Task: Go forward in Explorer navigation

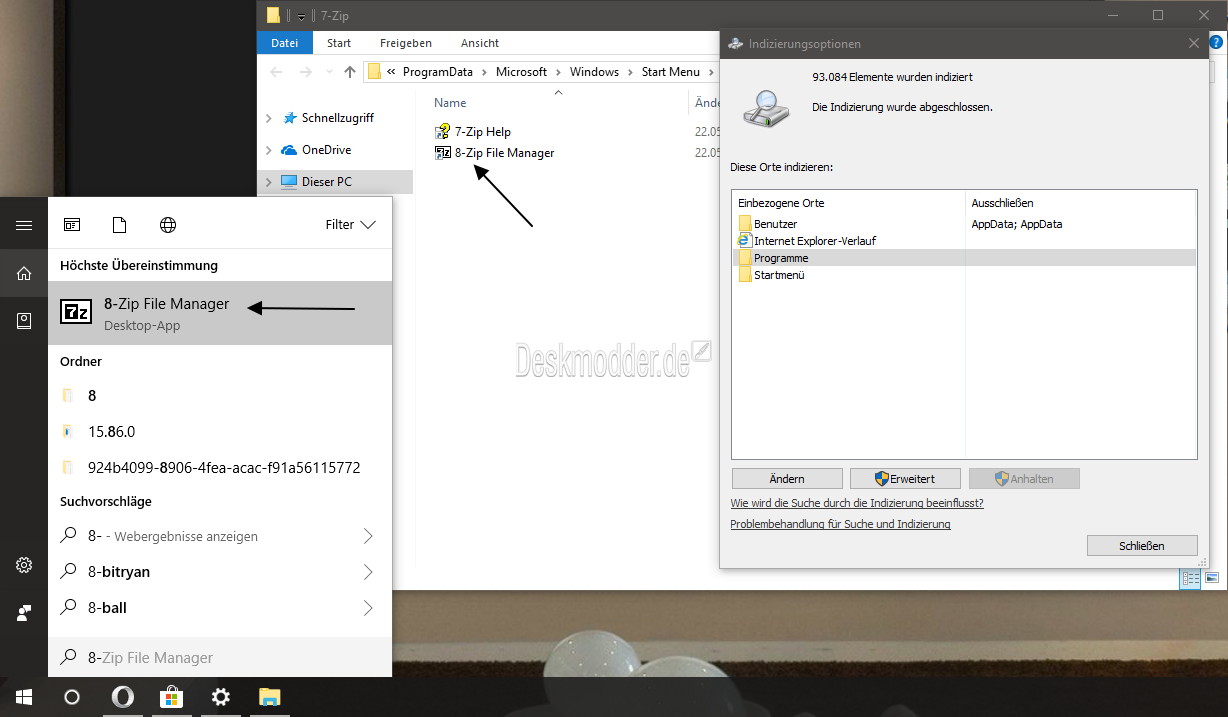Action: pos(306,72)
